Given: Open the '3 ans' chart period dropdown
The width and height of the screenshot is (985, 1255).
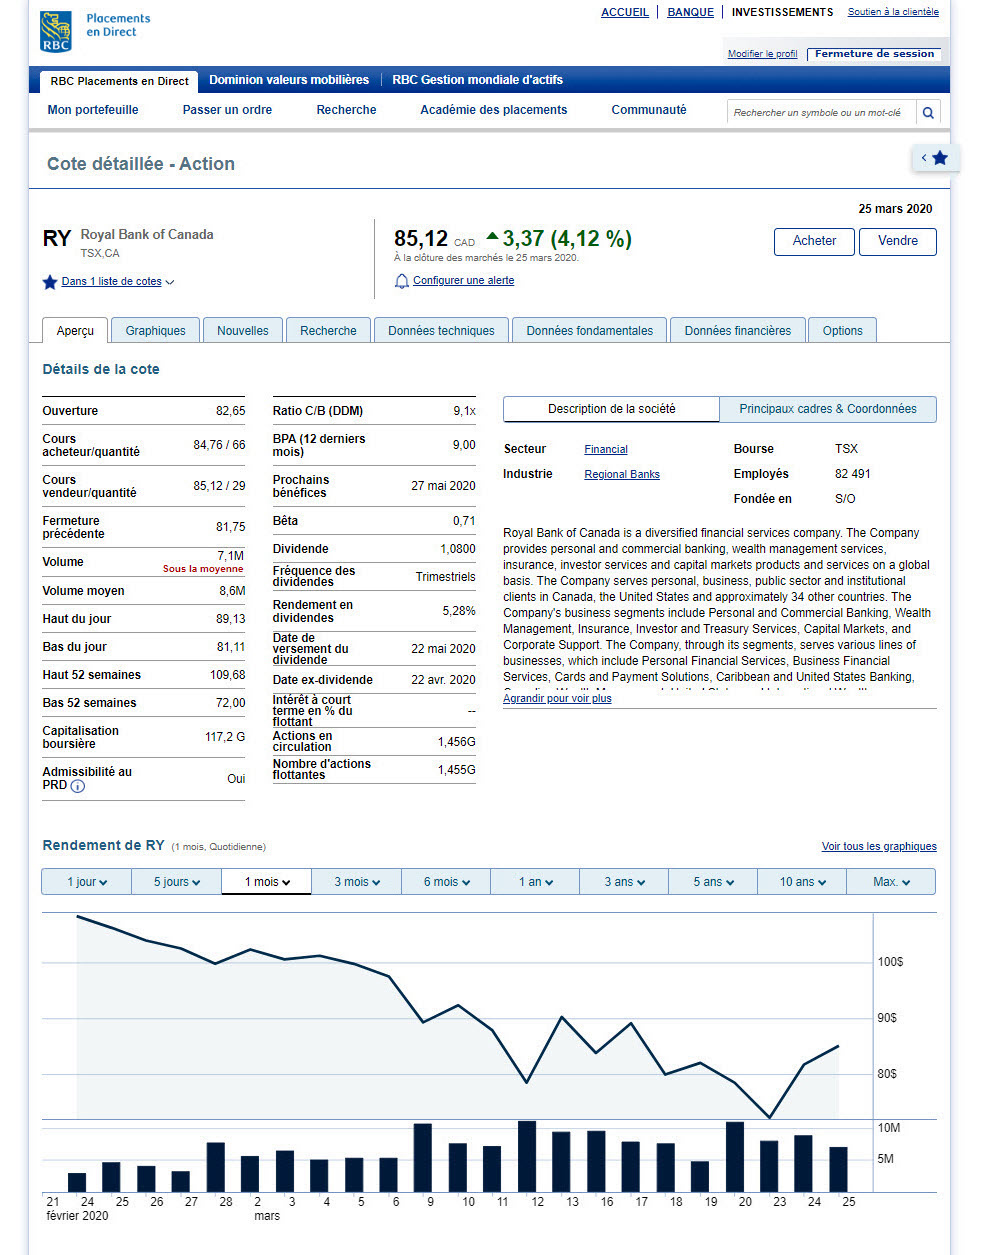Looking at the screenshot, I should 625,882.
